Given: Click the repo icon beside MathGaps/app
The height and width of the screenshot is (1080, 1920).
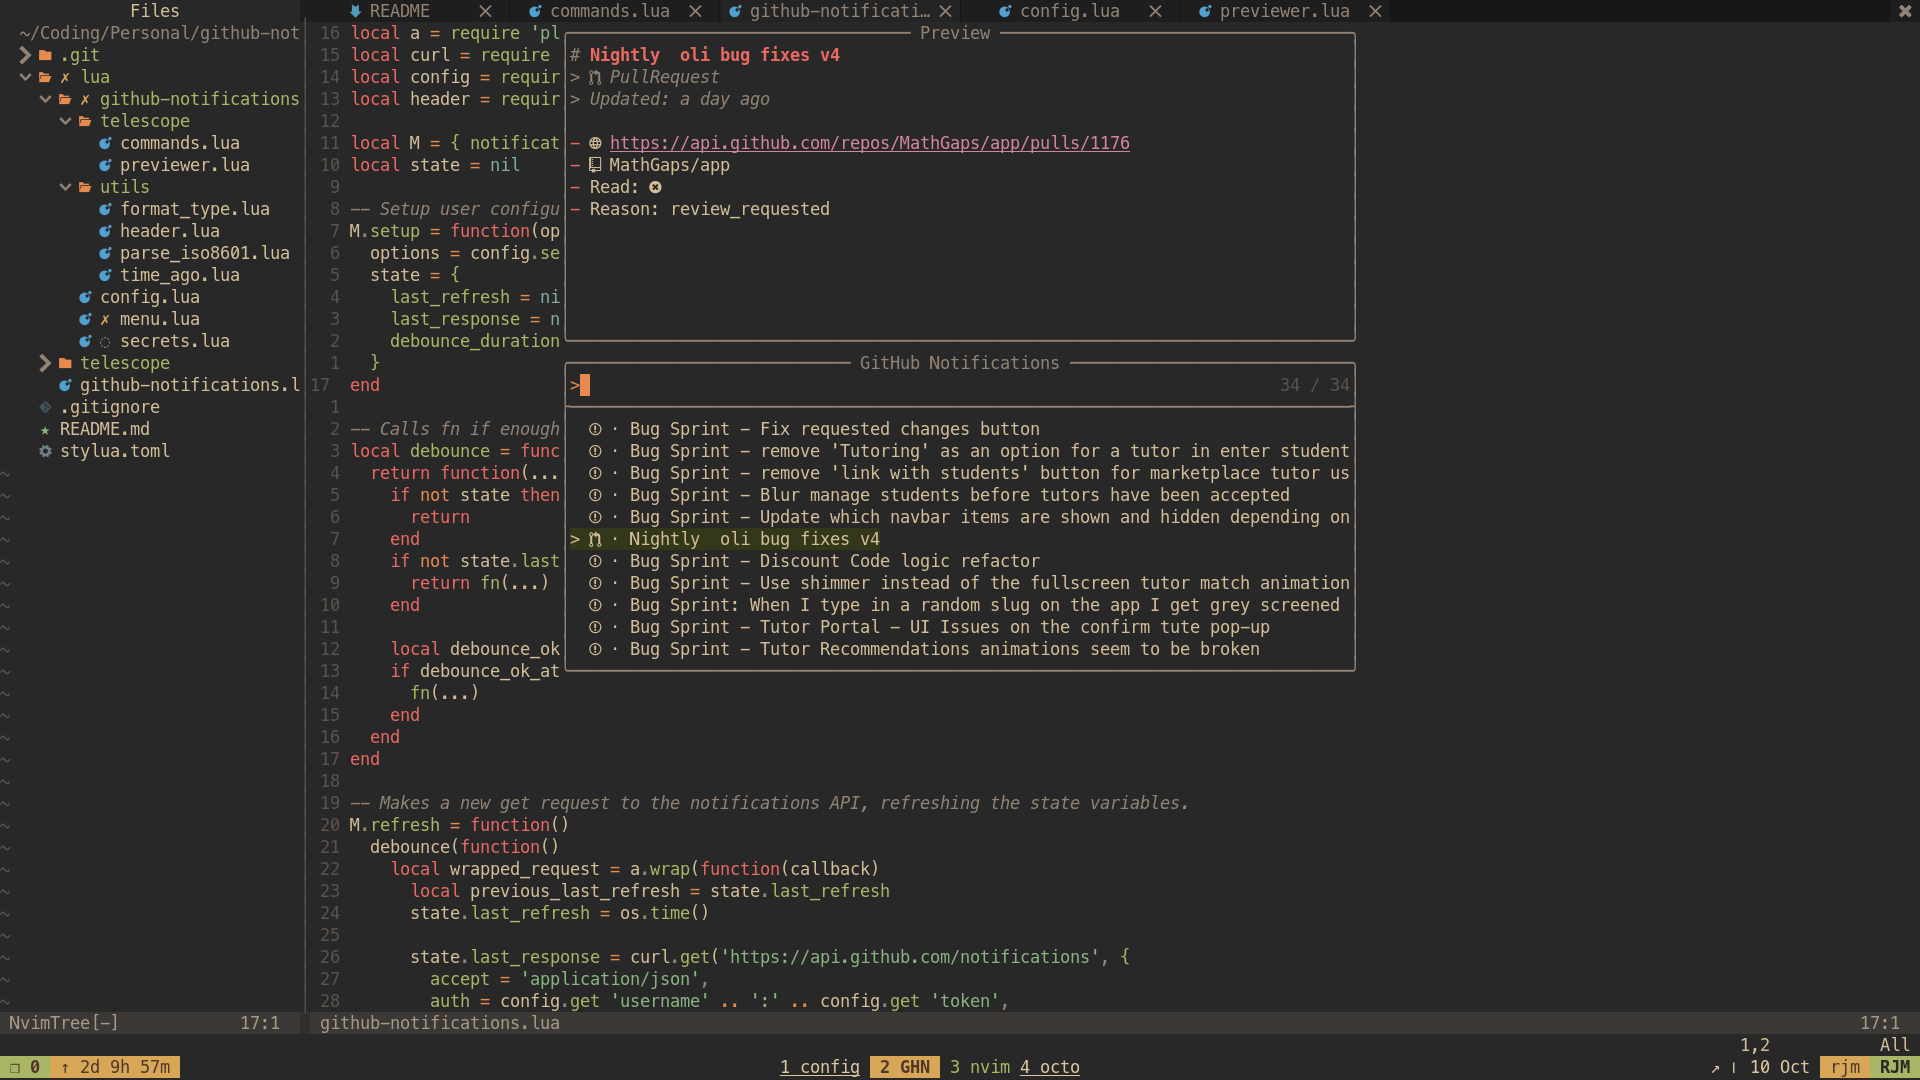Looking at the screenshot, I should (595, 165).
